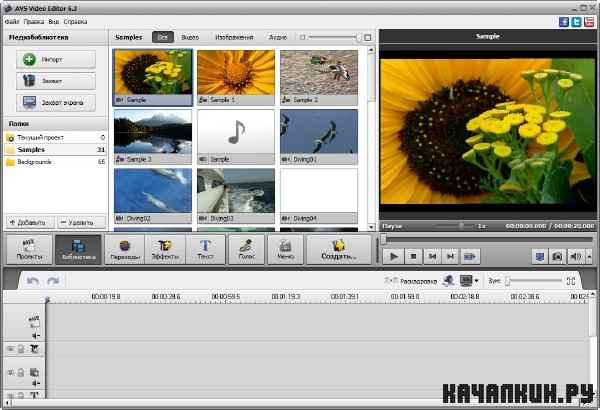Open the Меню (disc menu) section
Image resolution: width=600 pixels, height=410 pixels.
285,250
